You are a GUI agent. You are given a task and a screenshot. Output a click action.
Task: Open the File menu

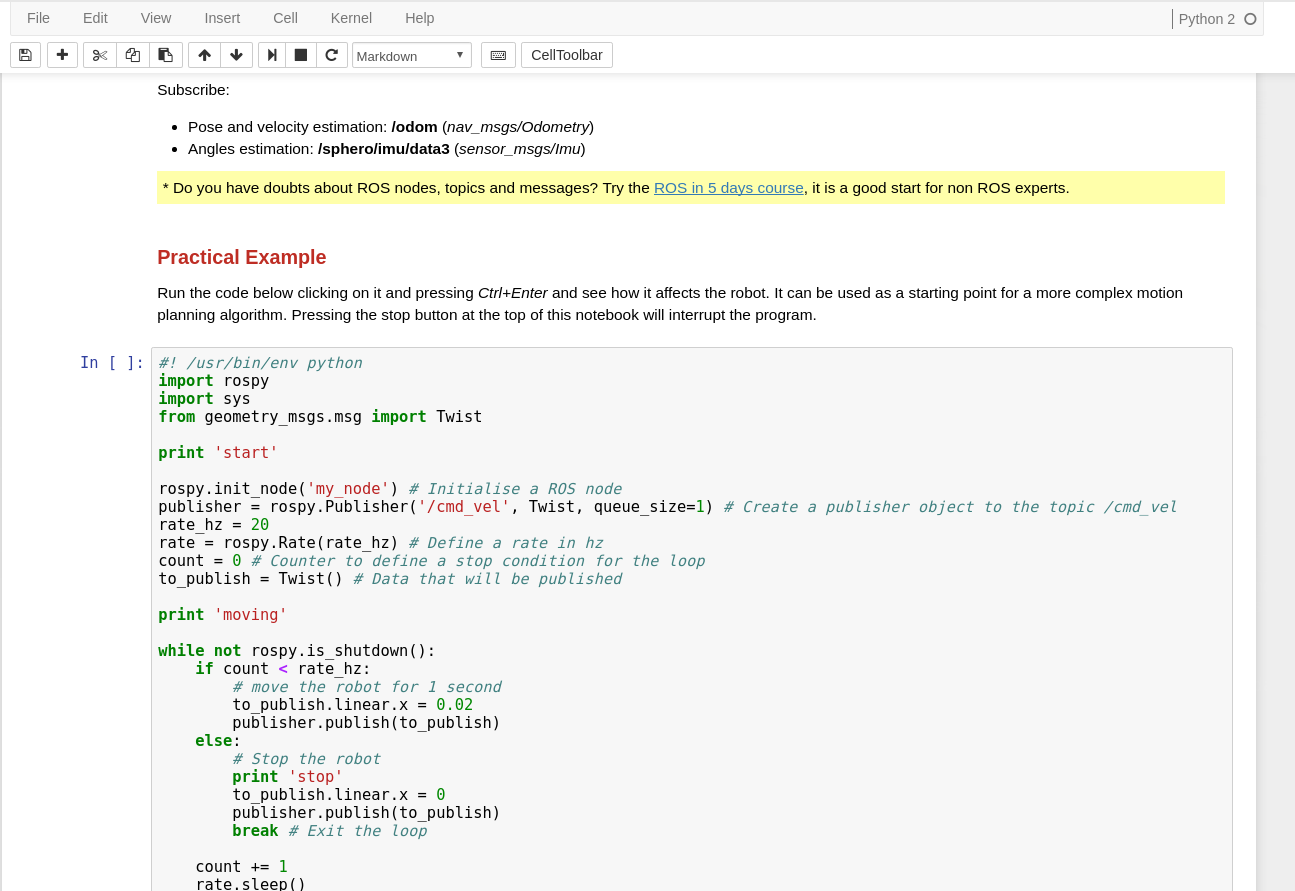click(38, 18)
